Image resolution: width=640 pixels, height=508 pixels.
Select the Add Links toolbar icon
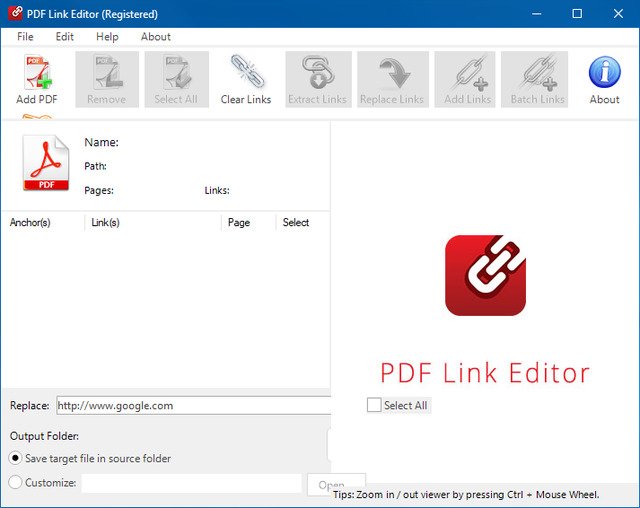[x=466, y=73]
